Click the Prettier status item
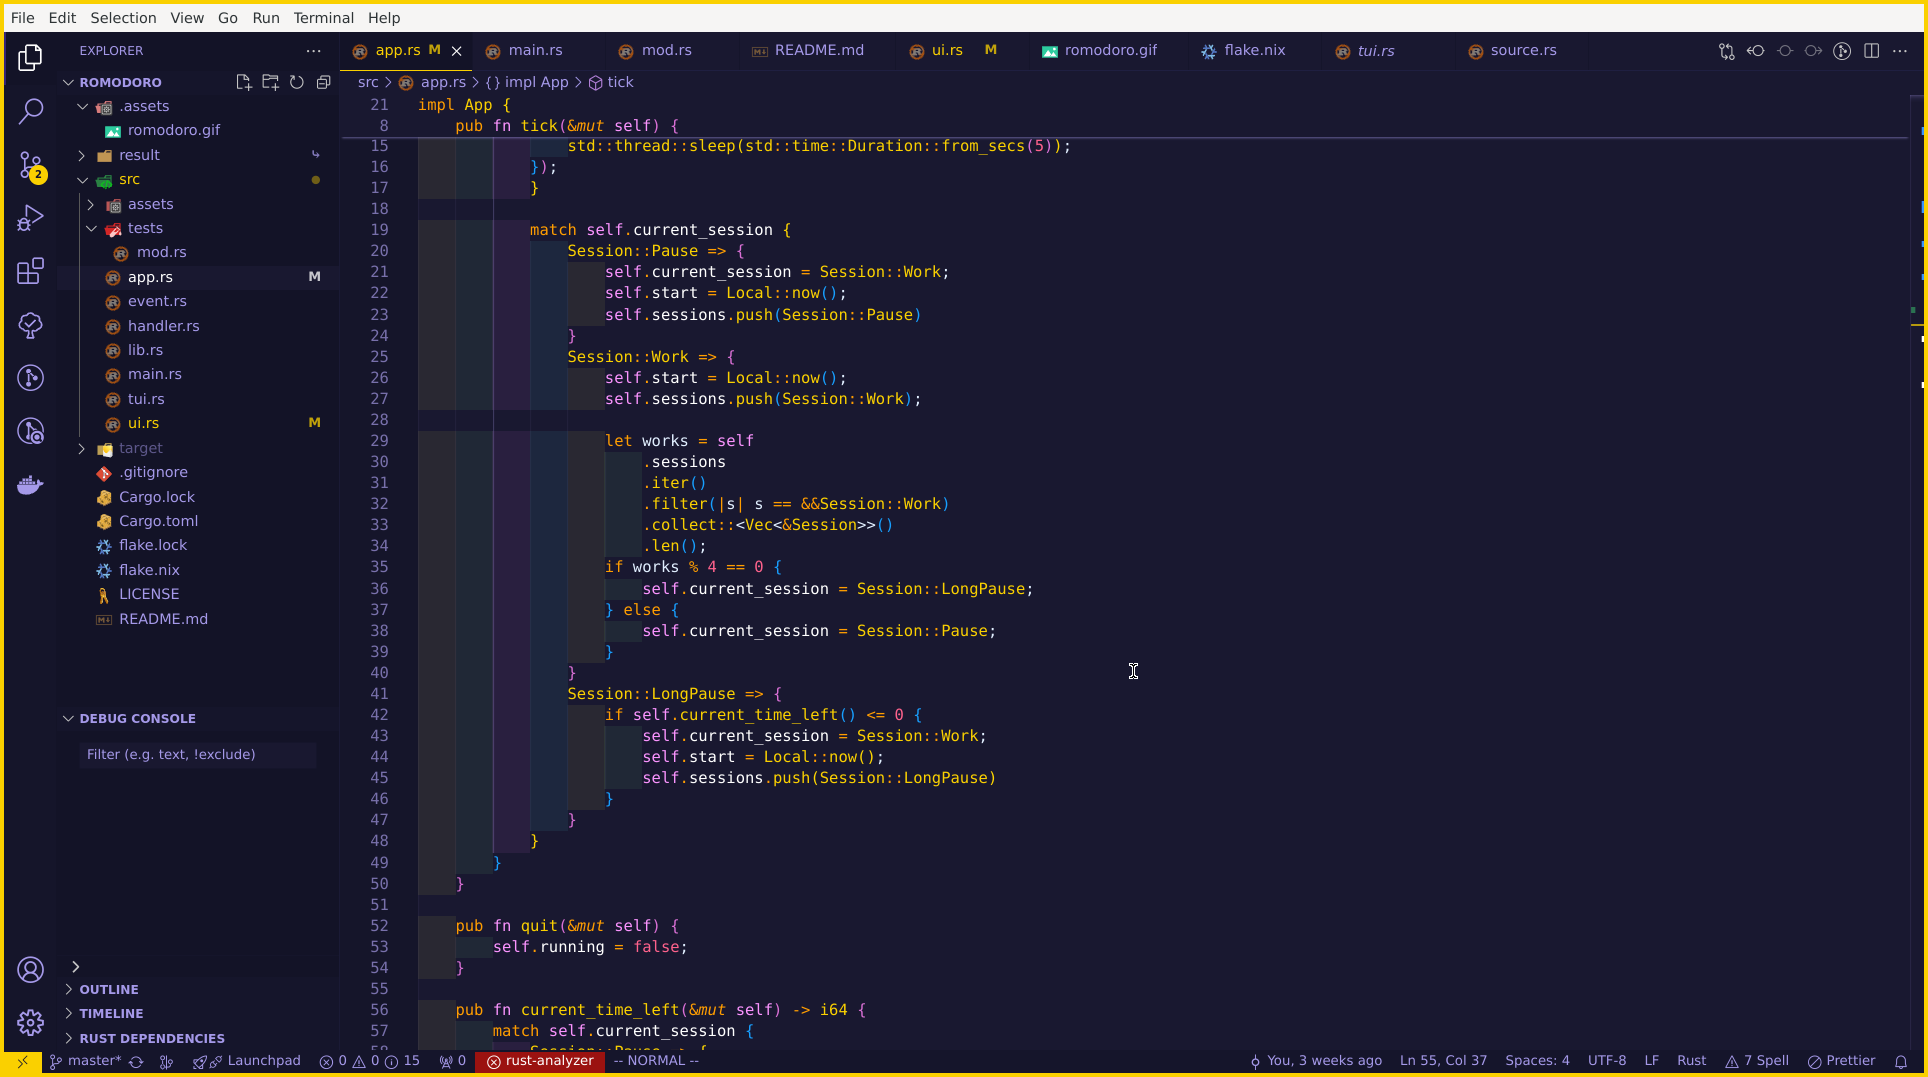 [x=1841, y=1061]
